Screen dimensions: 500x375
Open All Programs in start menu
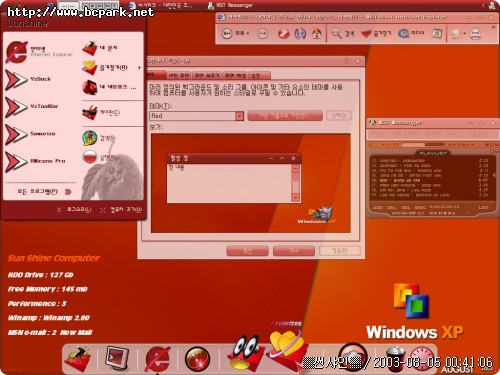[44, 192]
